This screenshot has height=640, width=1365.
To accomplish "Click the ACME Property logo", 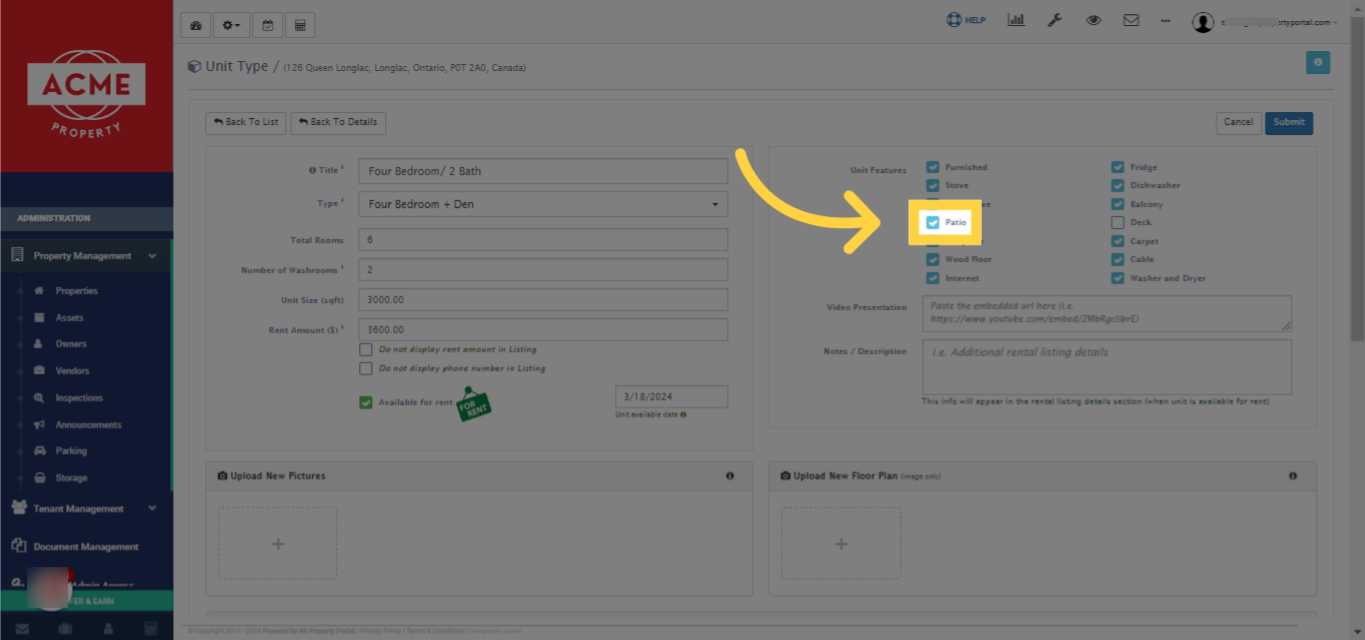I will point(86,95).
